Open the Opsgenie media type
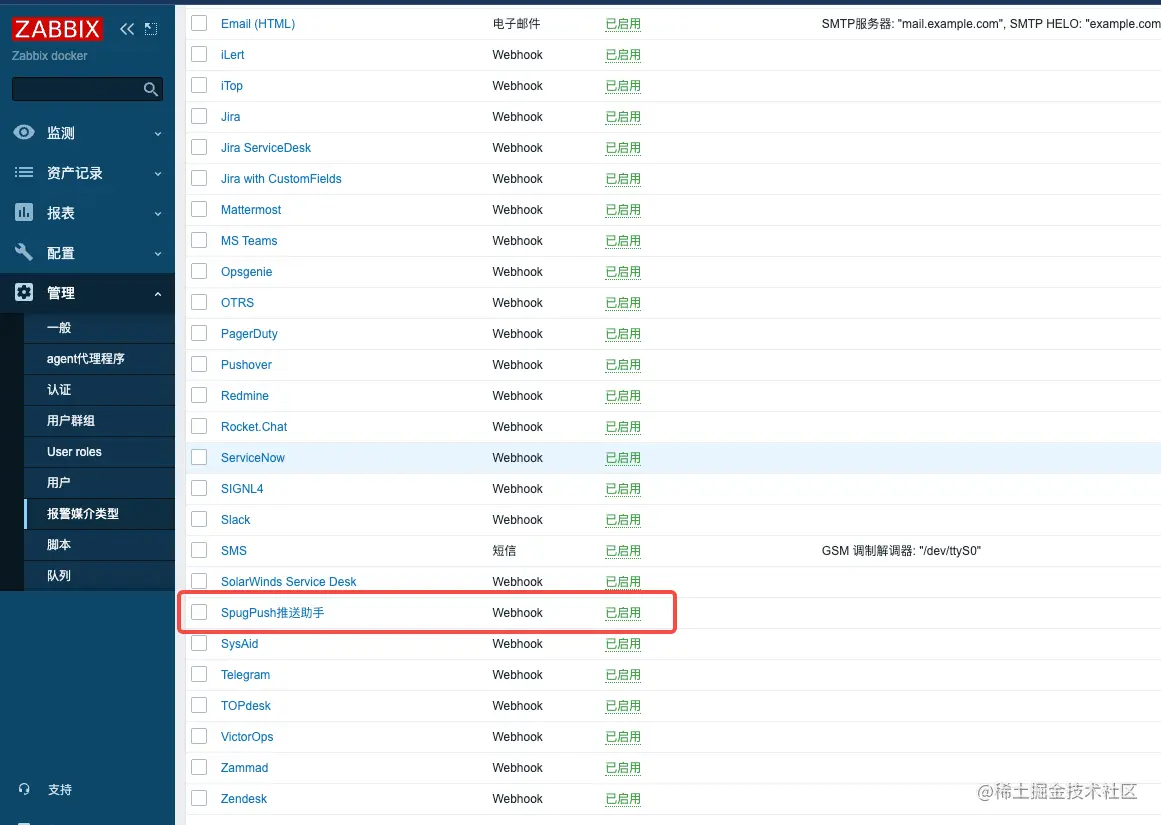This screenshot has height=825, width=1161. point(247,272)
